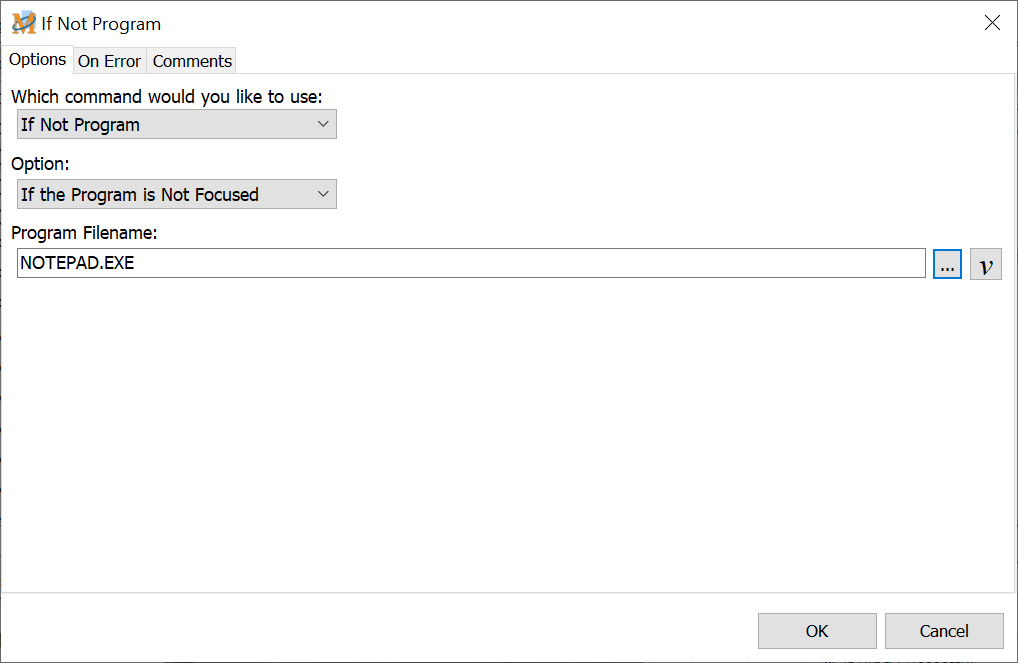
Task: Close the If Not Program dialog
Action: click(x=992, y=23)
